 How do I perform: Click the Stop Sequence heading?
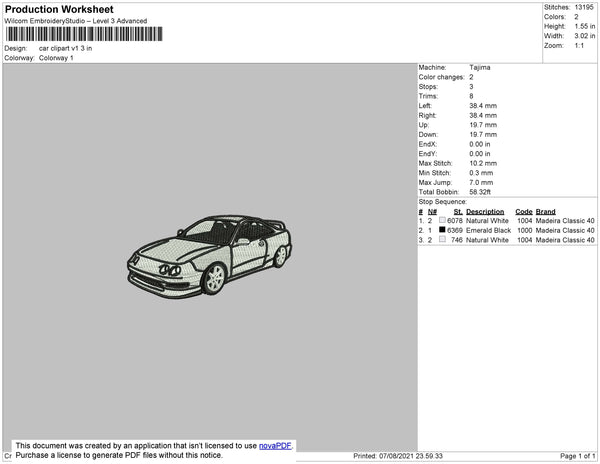coord(444,201)
